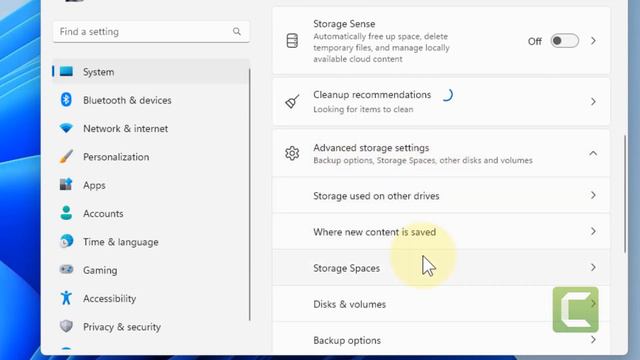Open Cleanup recommendations chevron arrow
640x360 pixels.
pos(593,102)
